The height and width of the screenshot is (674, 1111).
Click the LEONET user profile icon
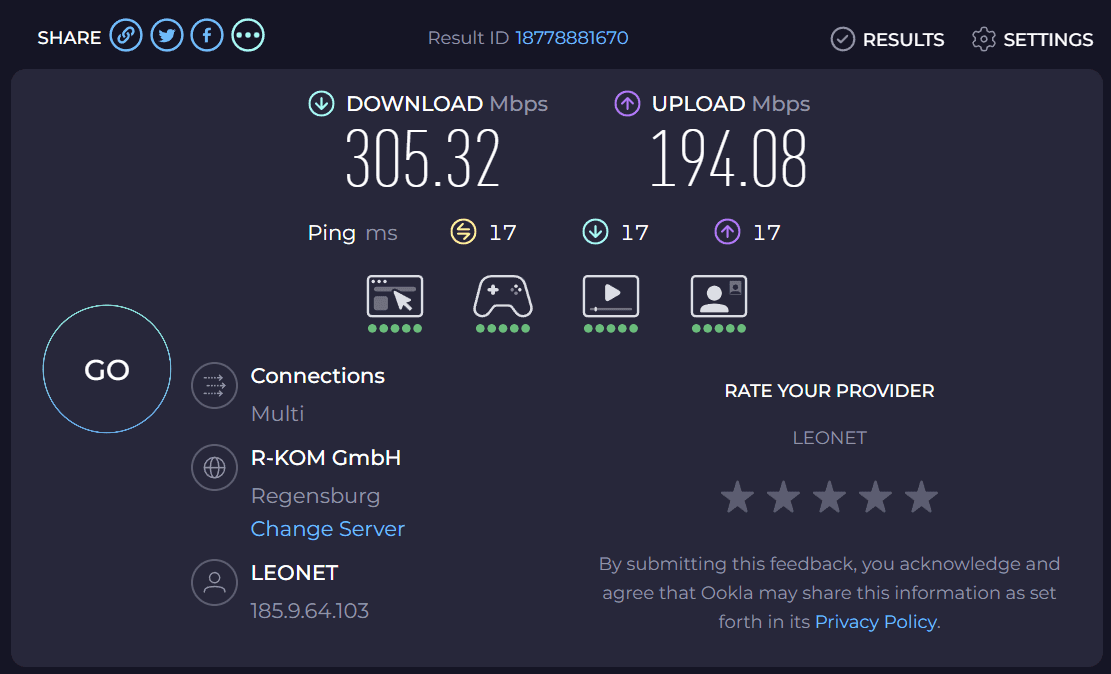(x=214, y=582)
